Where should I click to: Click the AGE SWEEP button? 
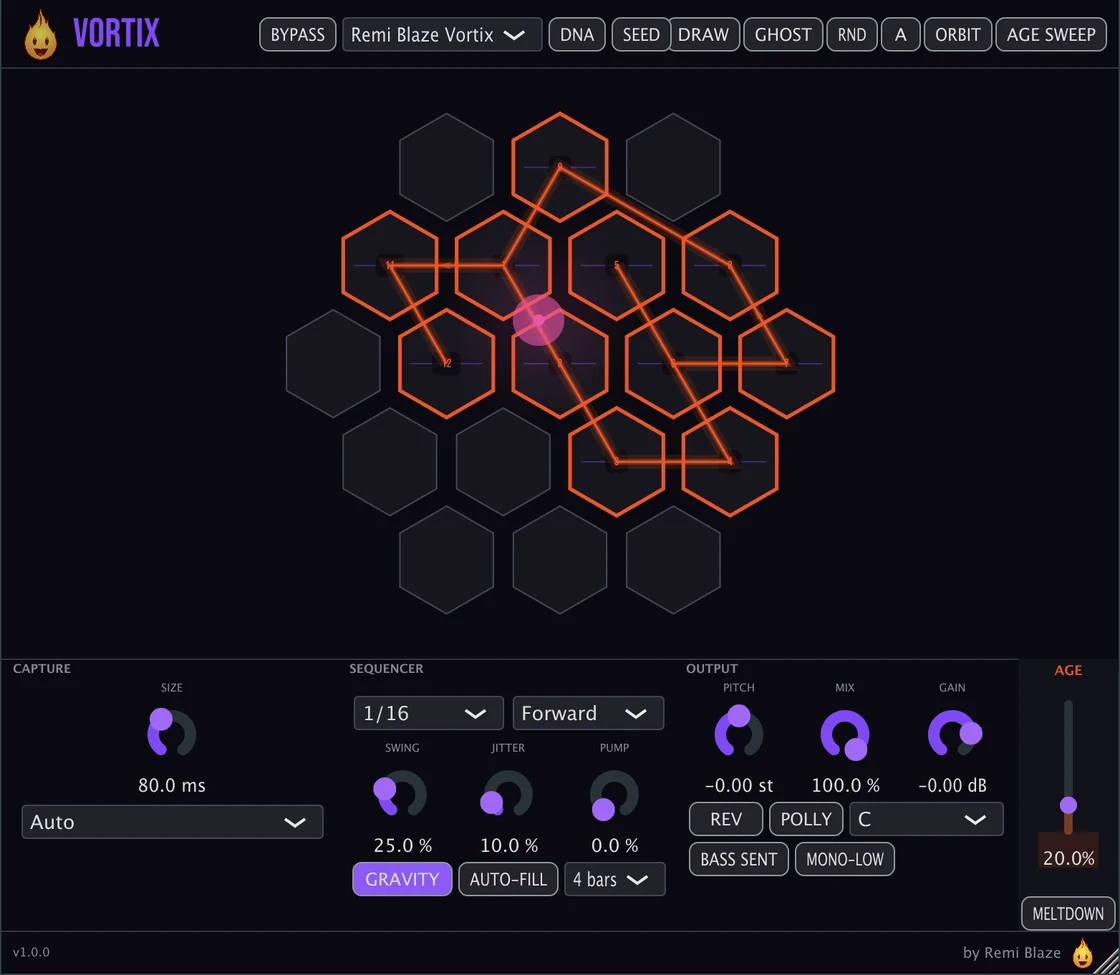click(1051, 34)
